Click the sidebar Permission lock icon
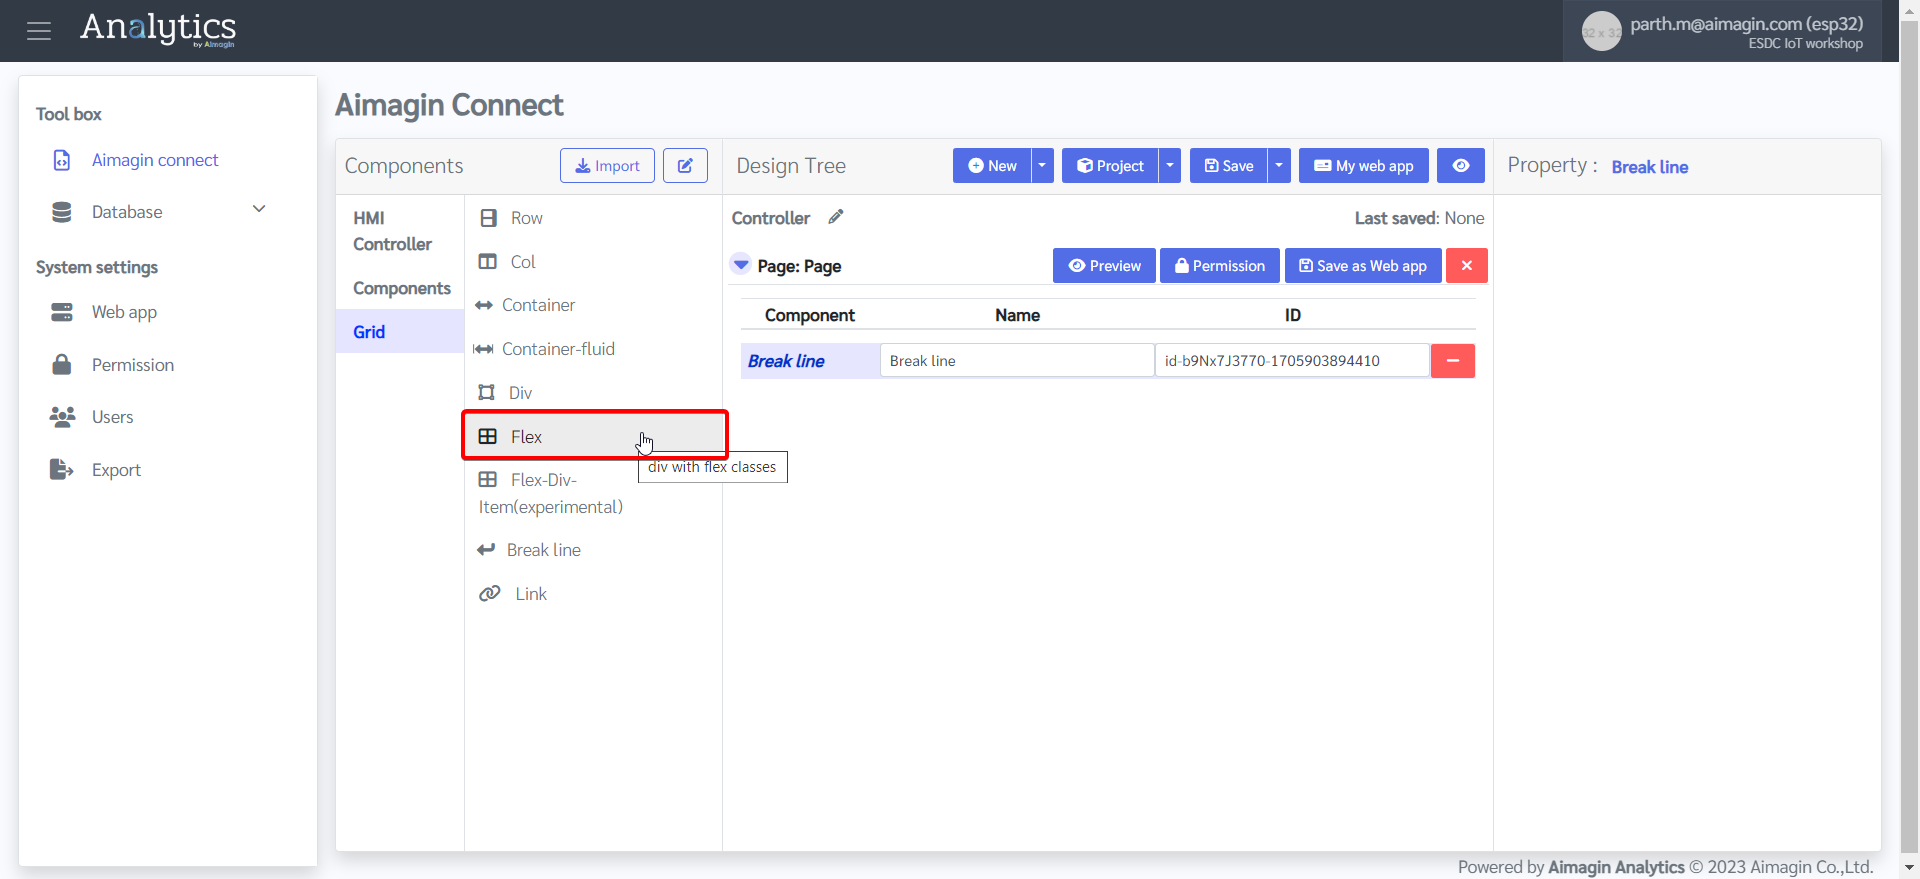Viewport: 1920px width, 879px height. click(62, 364)
